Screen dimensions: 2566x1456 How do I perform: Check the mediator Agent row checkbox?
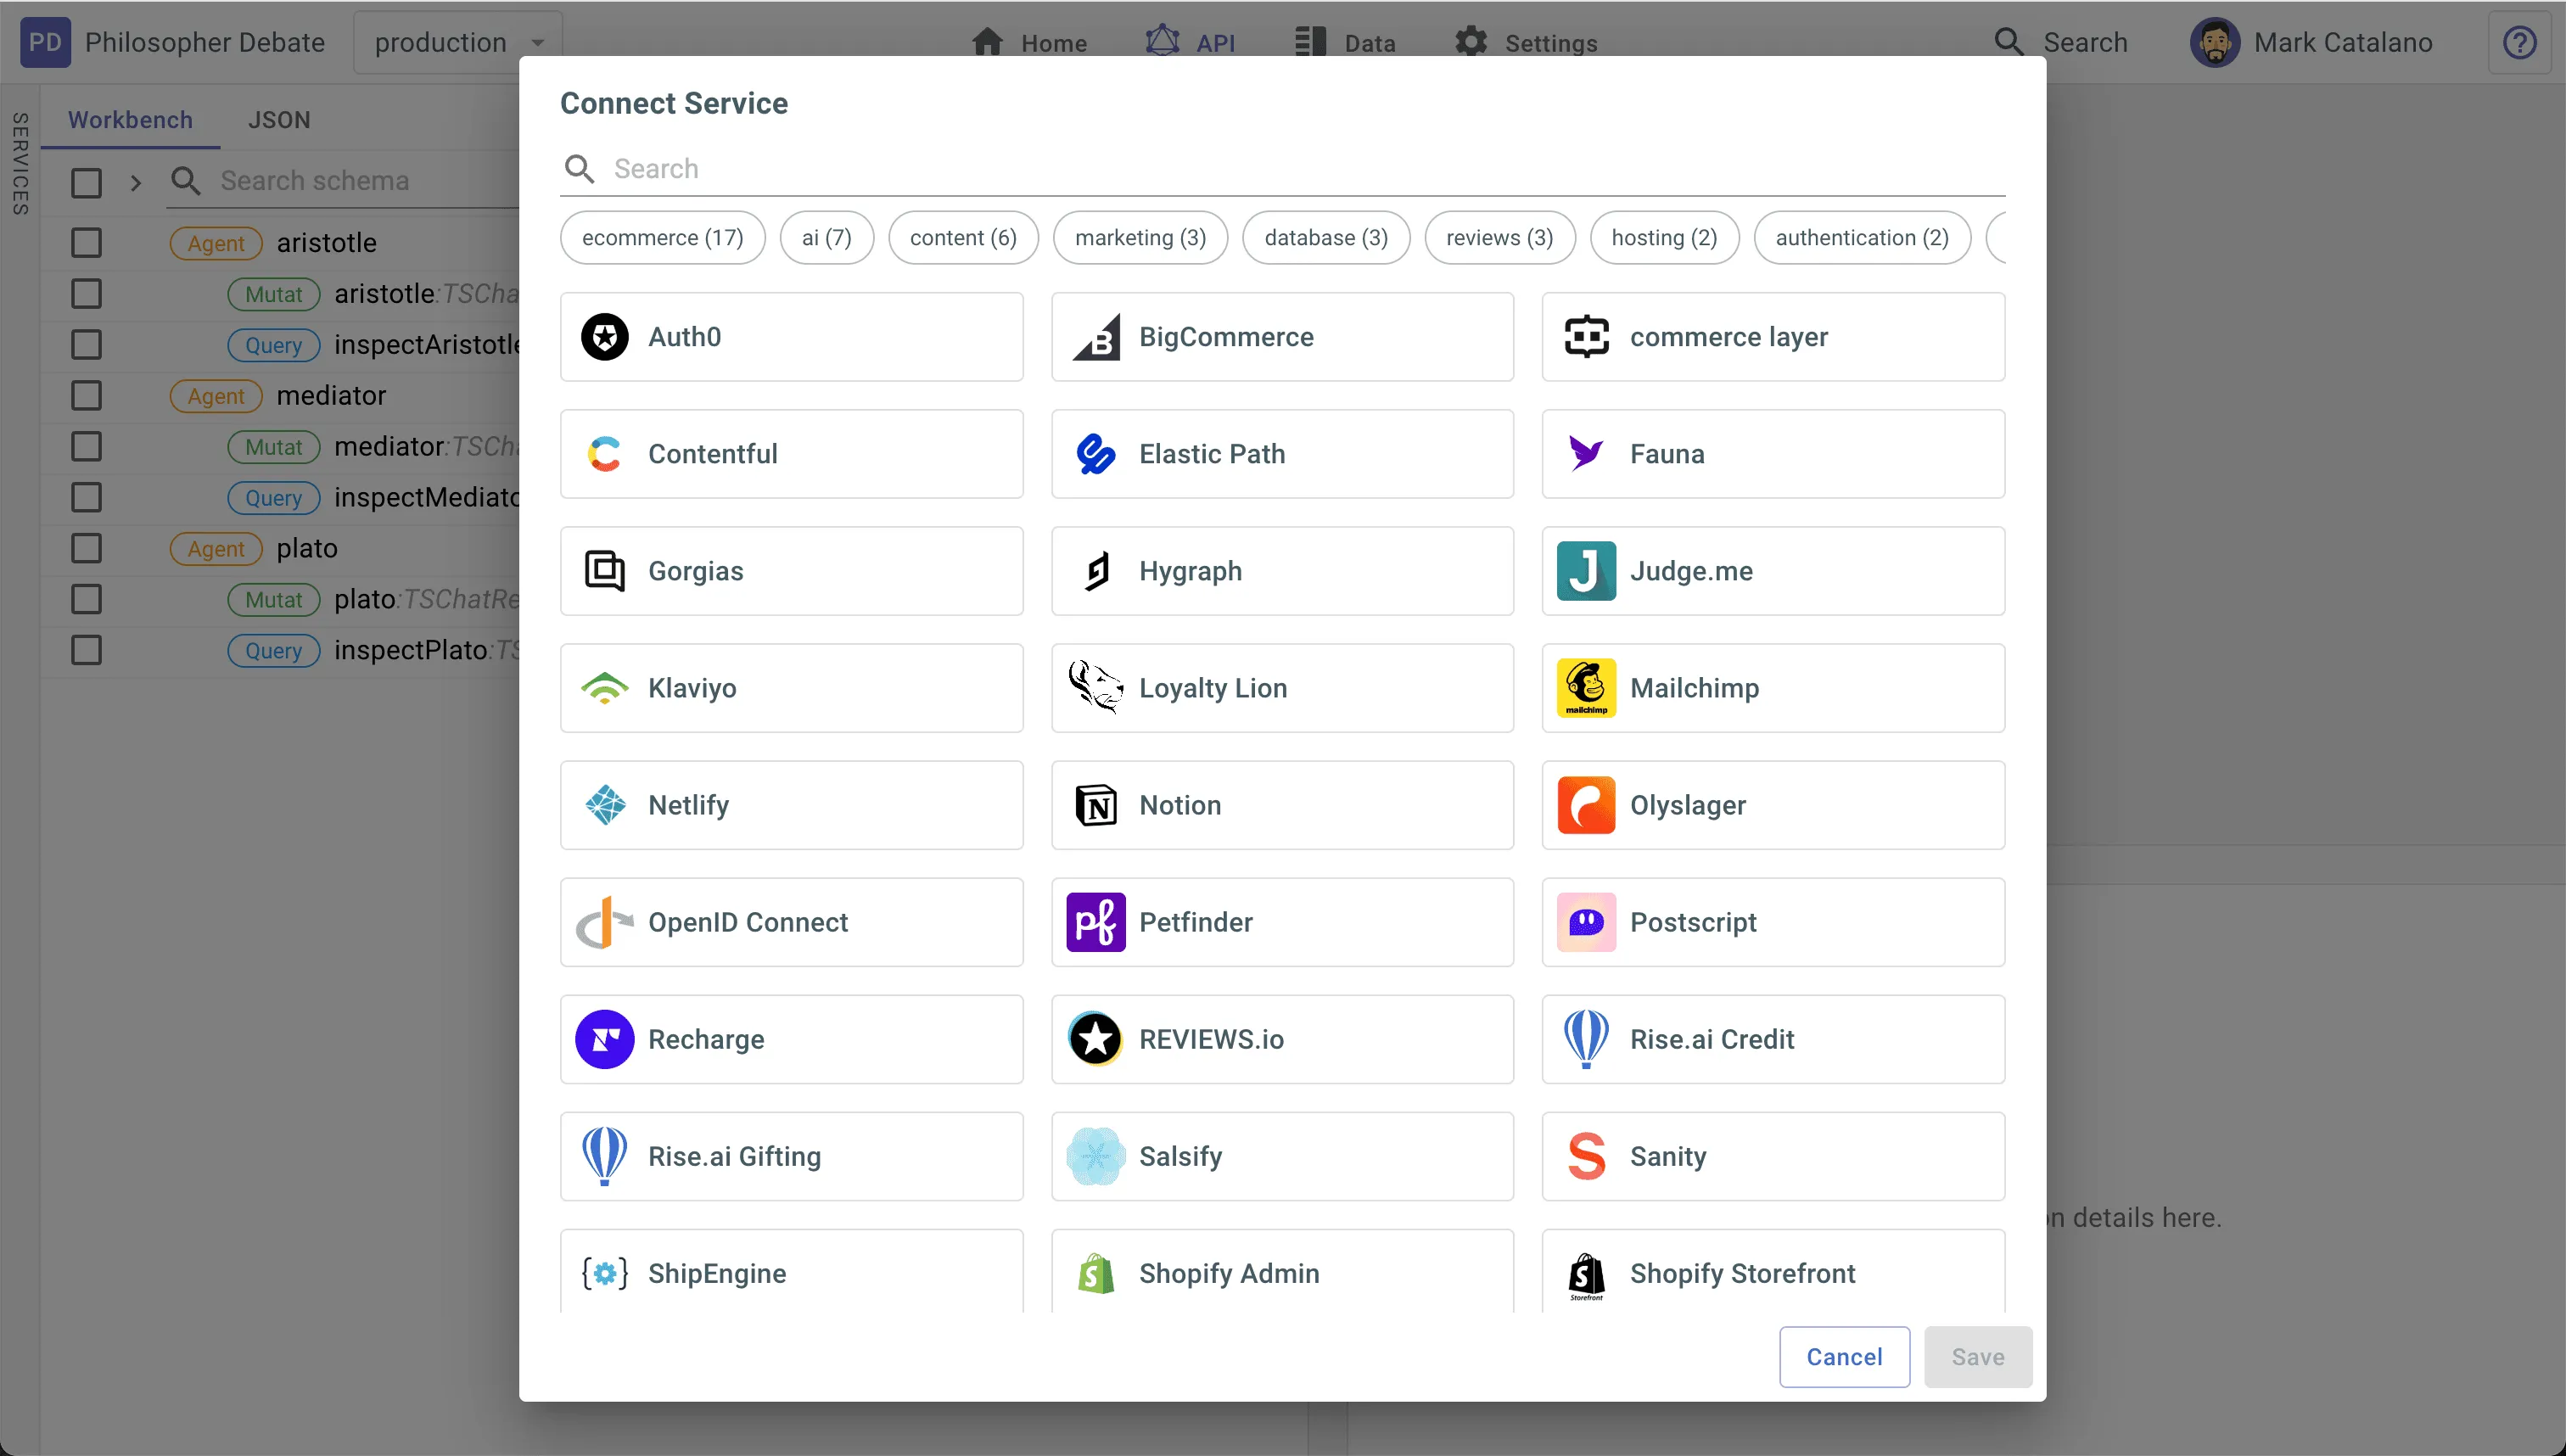[86, 396]
